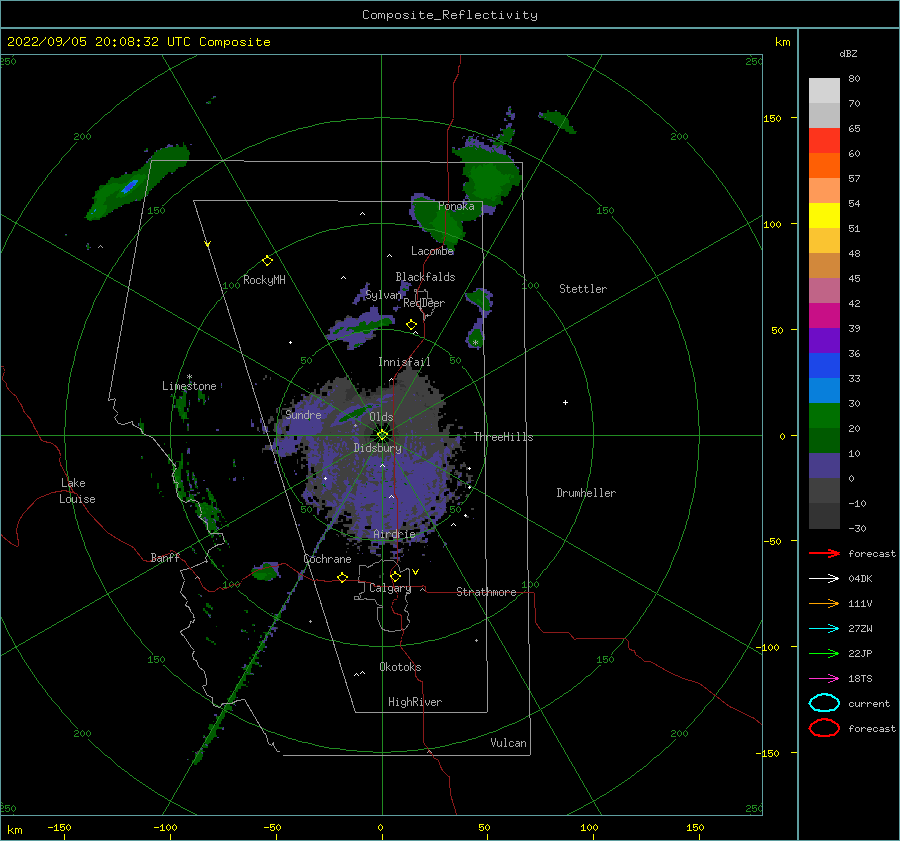Click the HighRiver label
This screenshot has width=900, height=841.
pyautogui.click(x=415, y=702)
